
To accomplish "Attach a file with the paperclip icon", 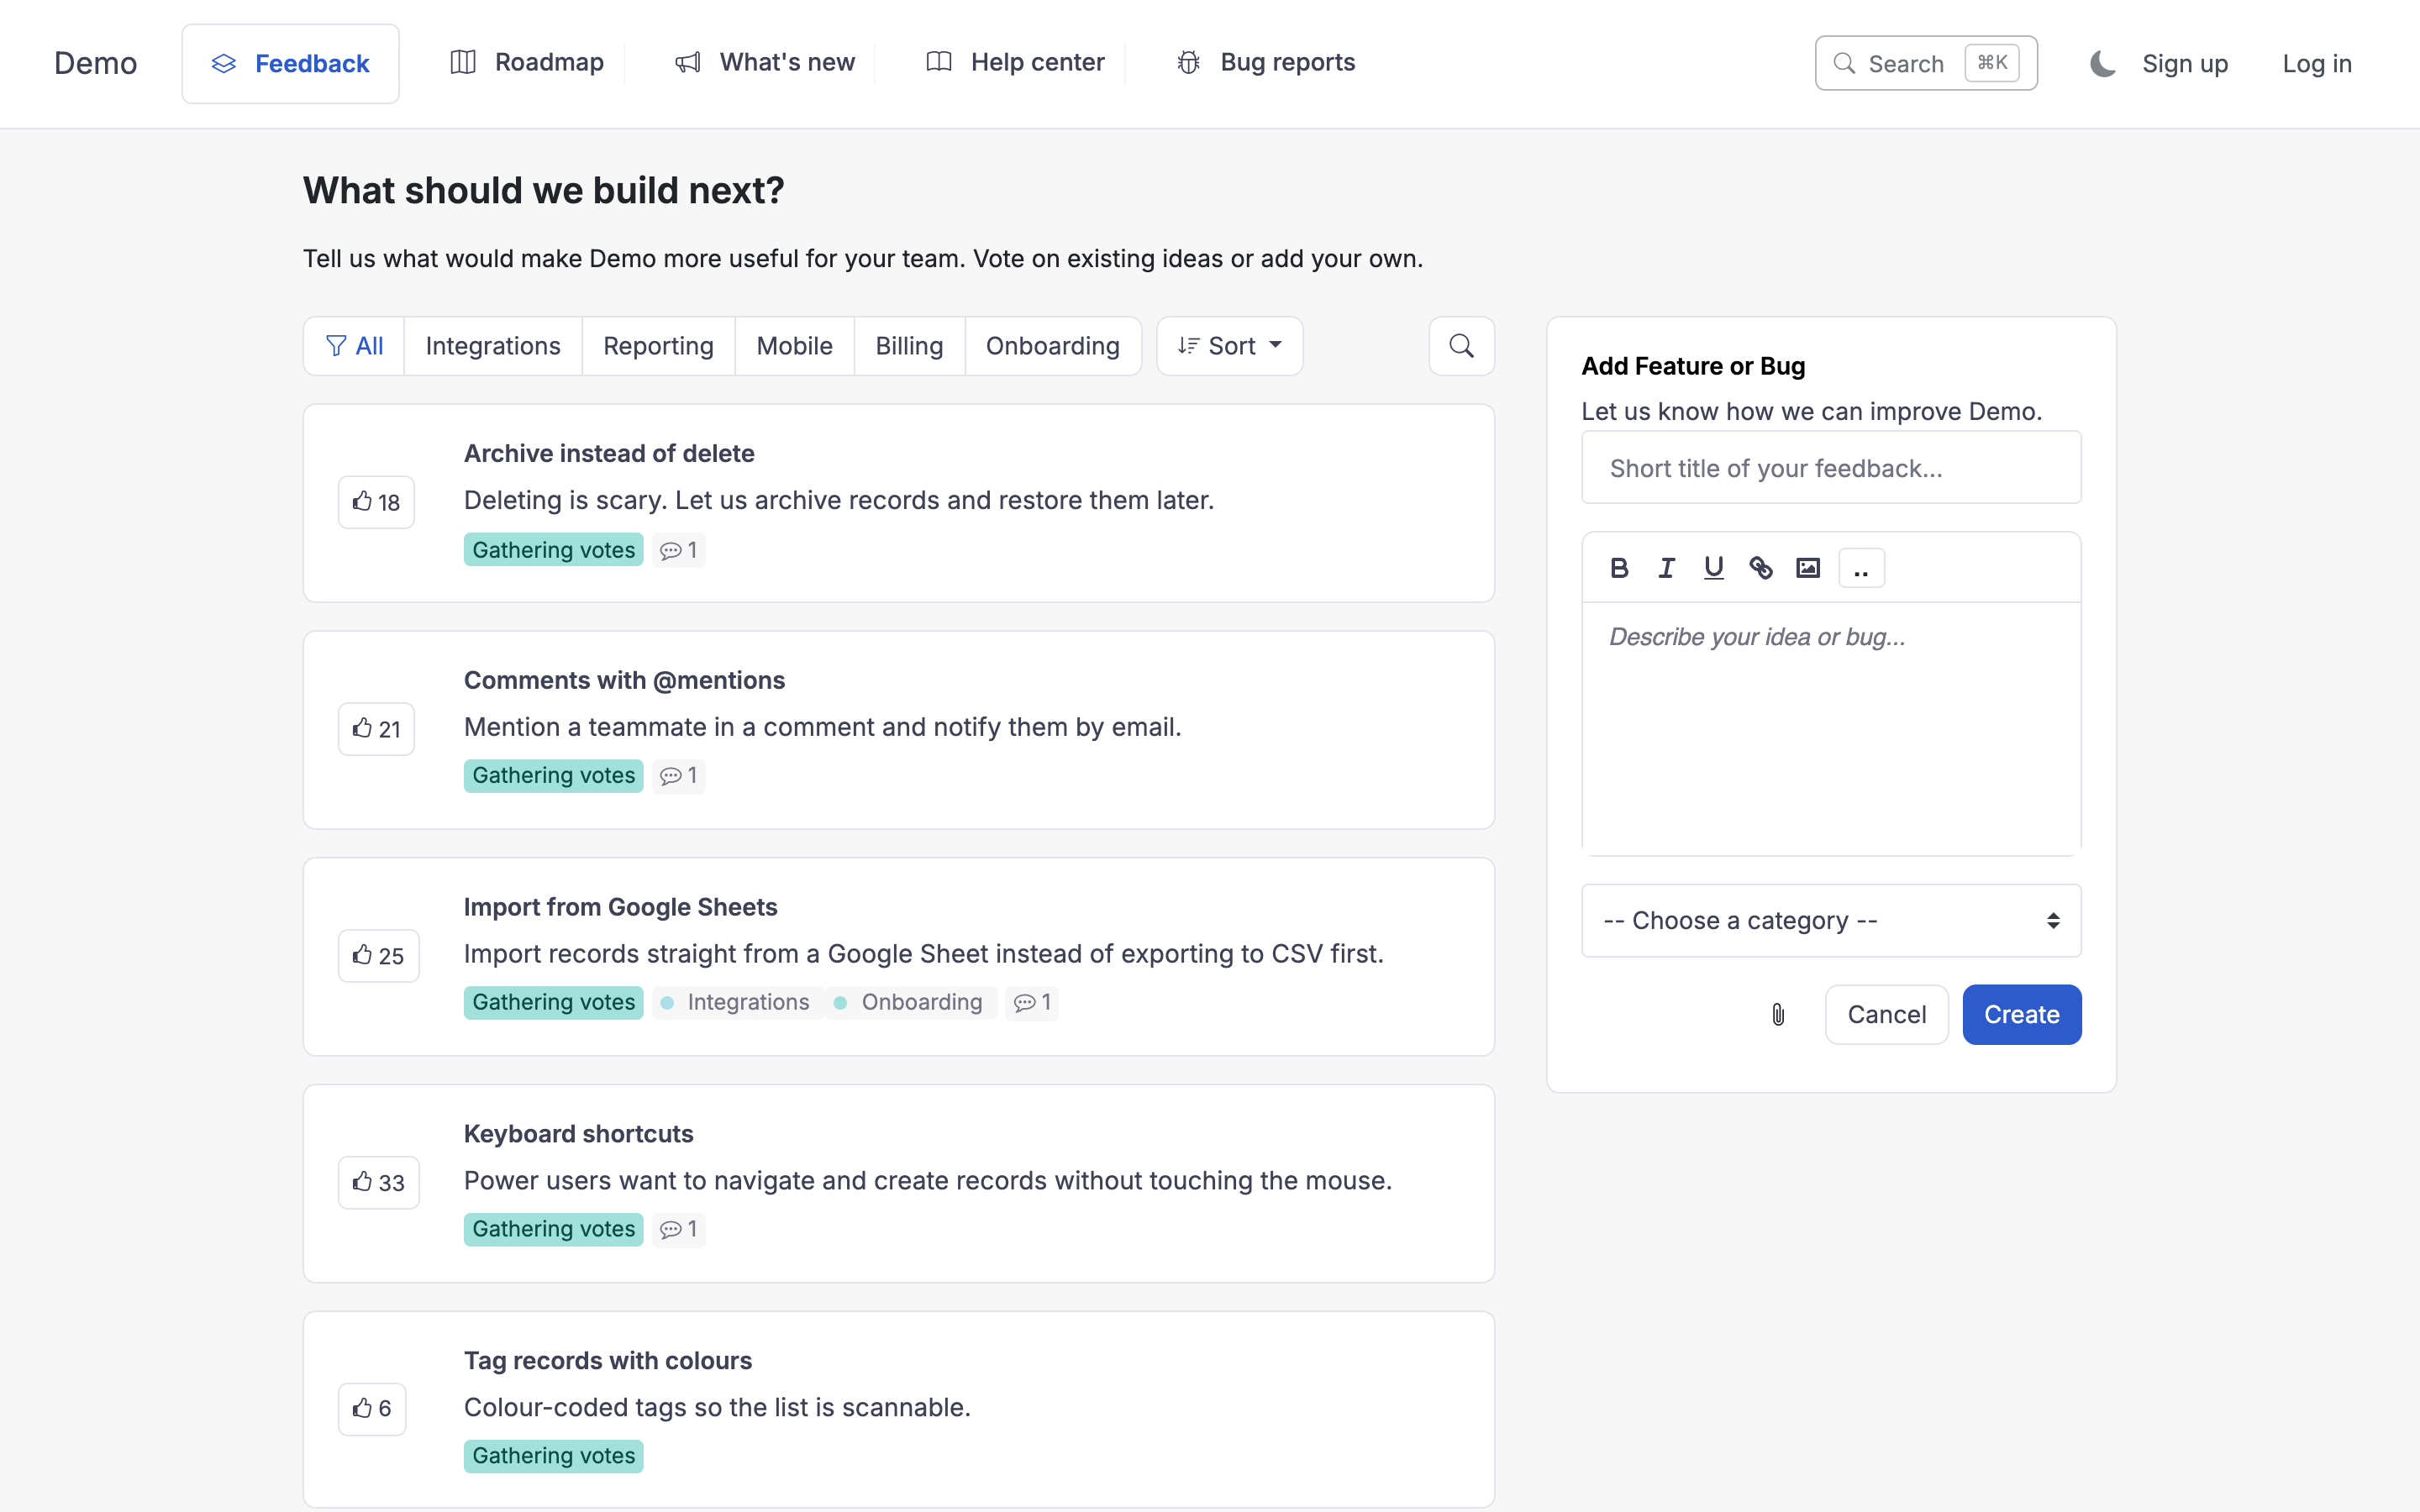I will pyautogui.click(x=1778, y=1015).
